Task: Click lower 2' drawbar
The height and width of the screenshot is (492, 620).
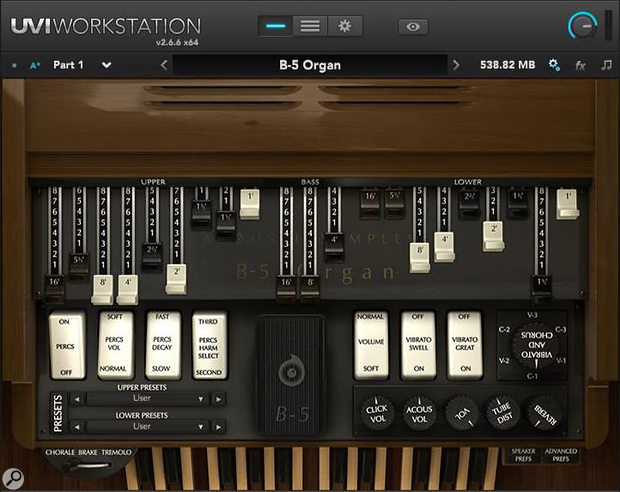Action: (493, 237)
